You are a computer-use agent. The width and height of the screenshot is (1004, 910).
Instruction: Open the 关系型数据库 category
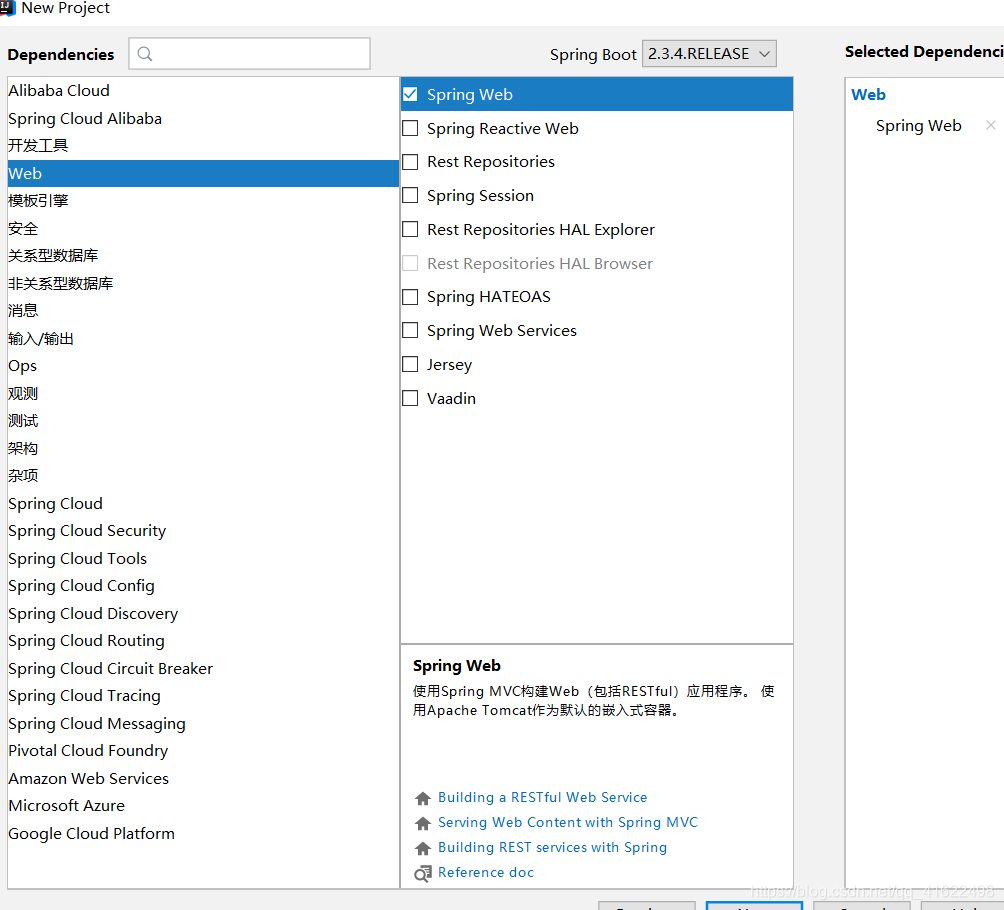[203, 256]
